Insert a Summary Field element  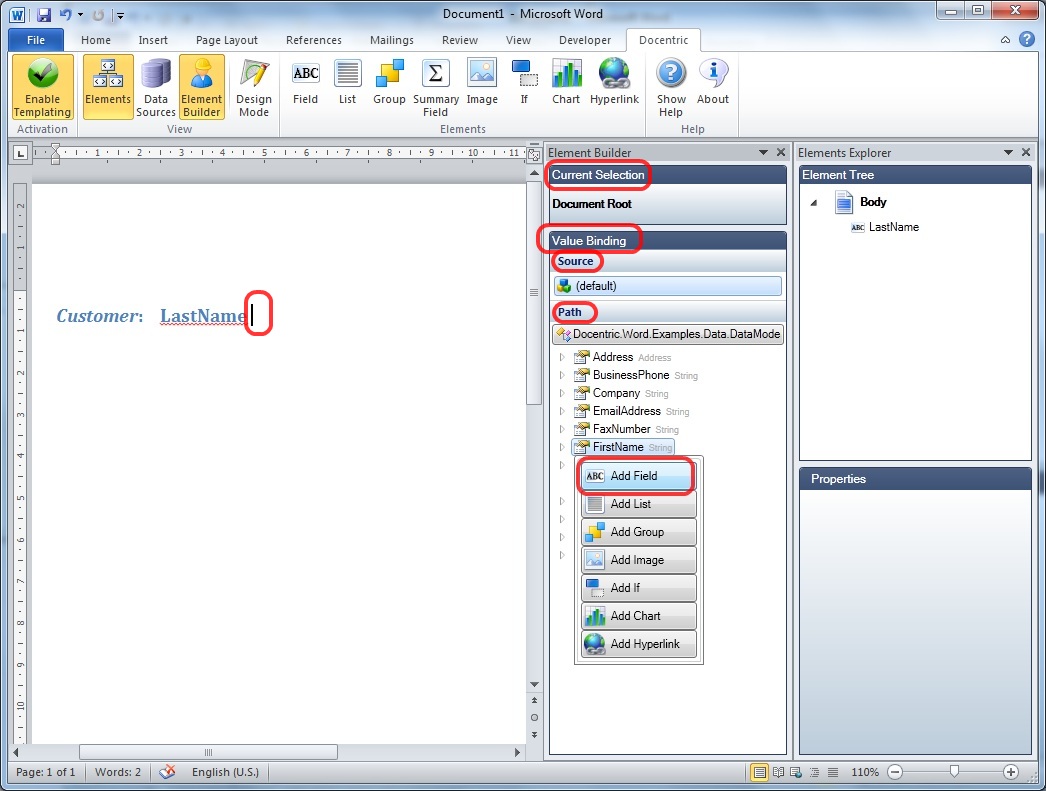pos(436,88)
